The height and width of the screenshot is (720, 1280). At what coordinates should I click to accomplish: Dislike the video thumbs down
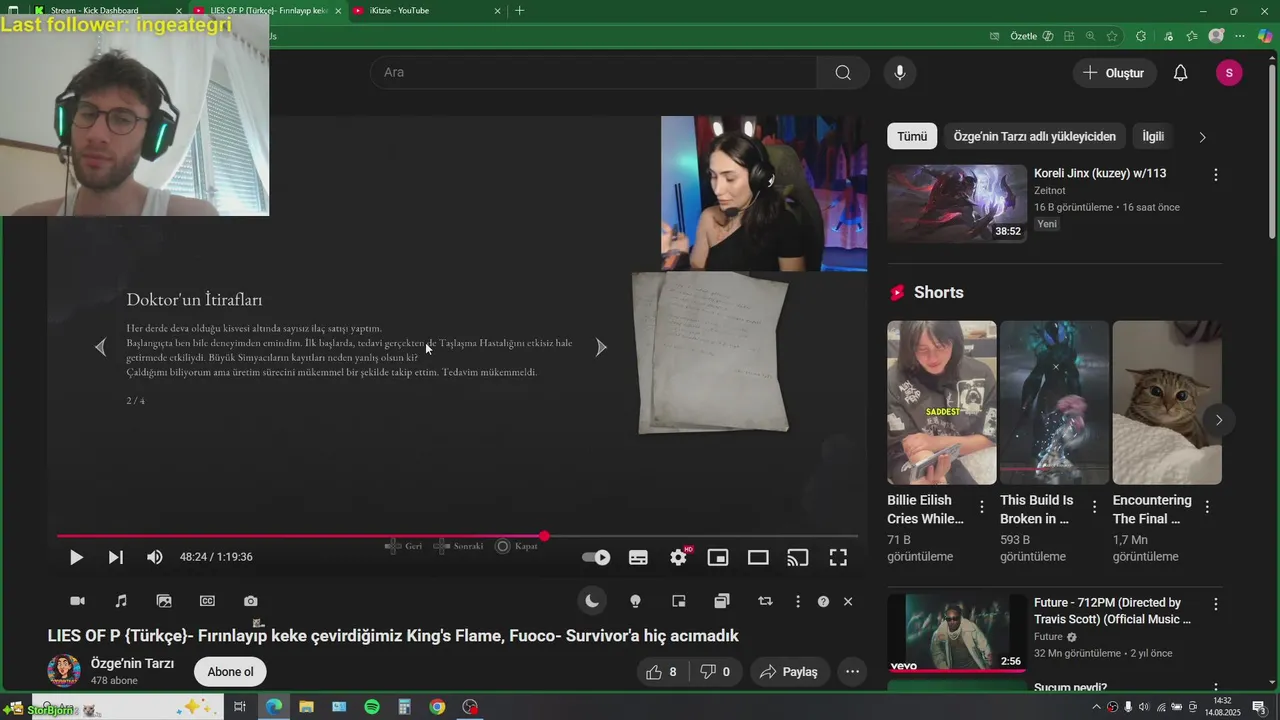tap(715, 672)
